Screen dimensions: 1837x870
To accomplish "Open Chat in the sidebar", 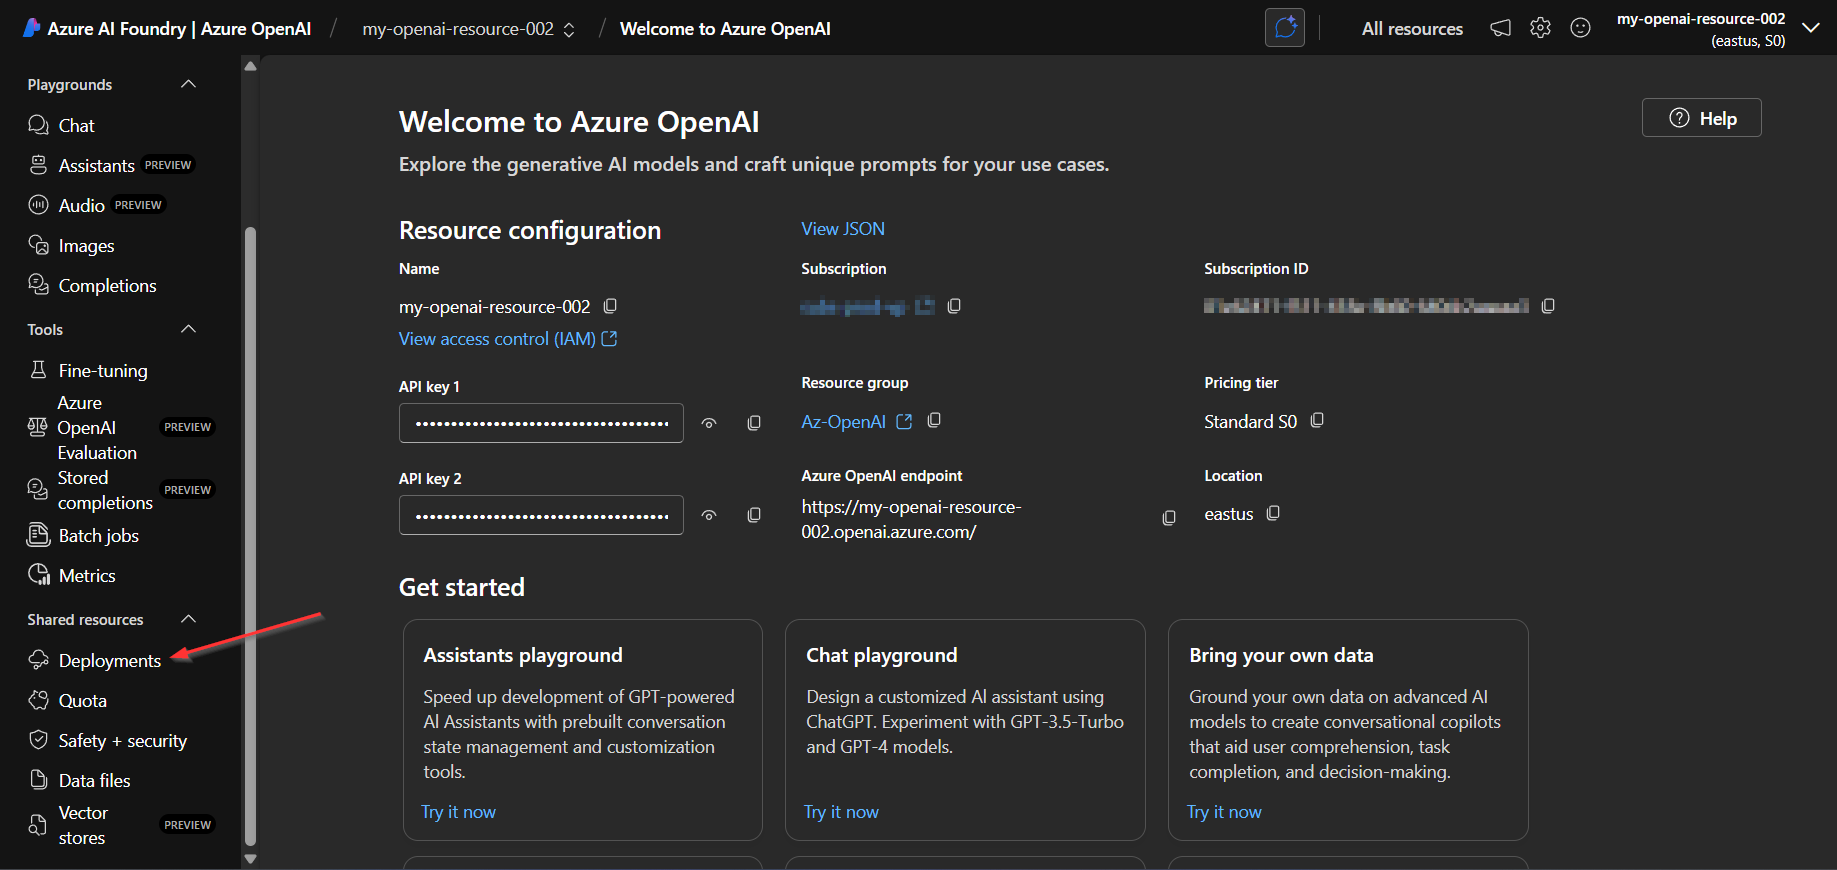I will 76,125.
